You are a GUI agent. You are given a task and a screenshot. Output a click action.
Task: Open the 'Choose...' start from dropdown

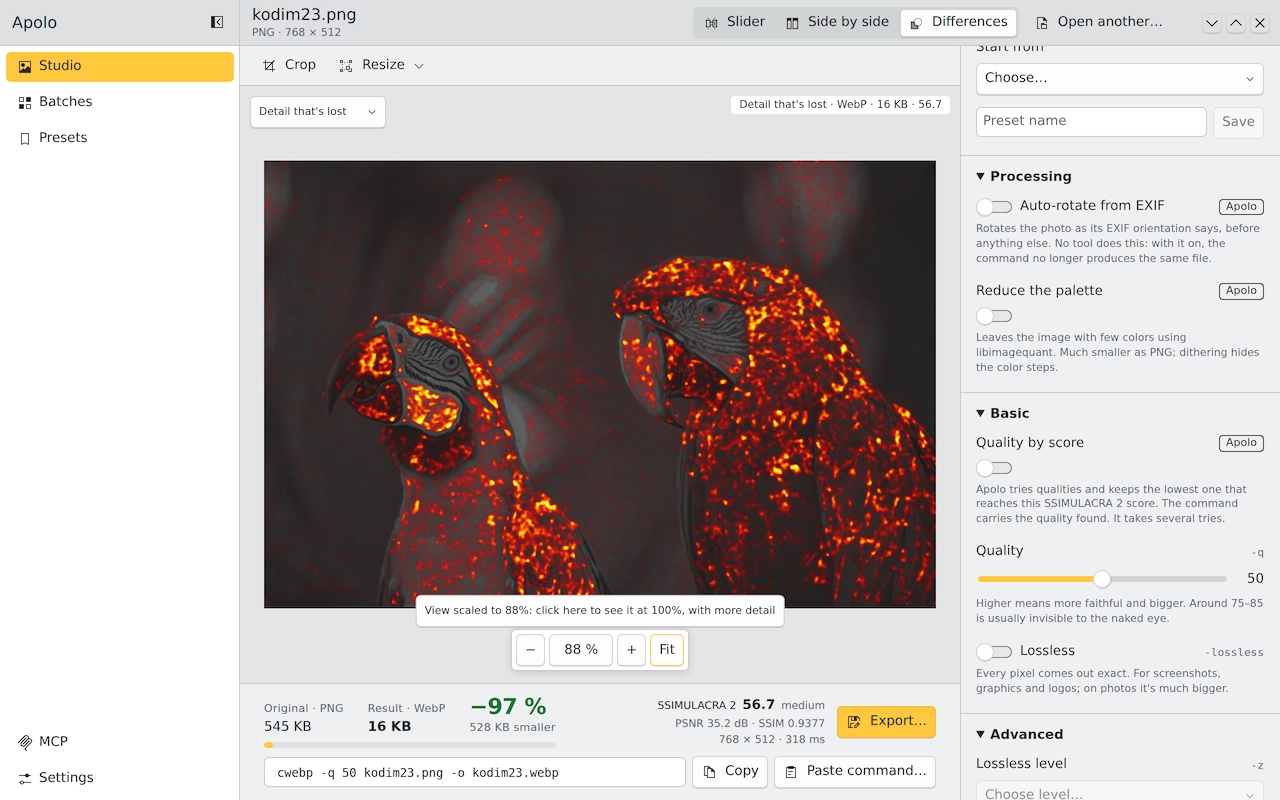(1120, 78)
